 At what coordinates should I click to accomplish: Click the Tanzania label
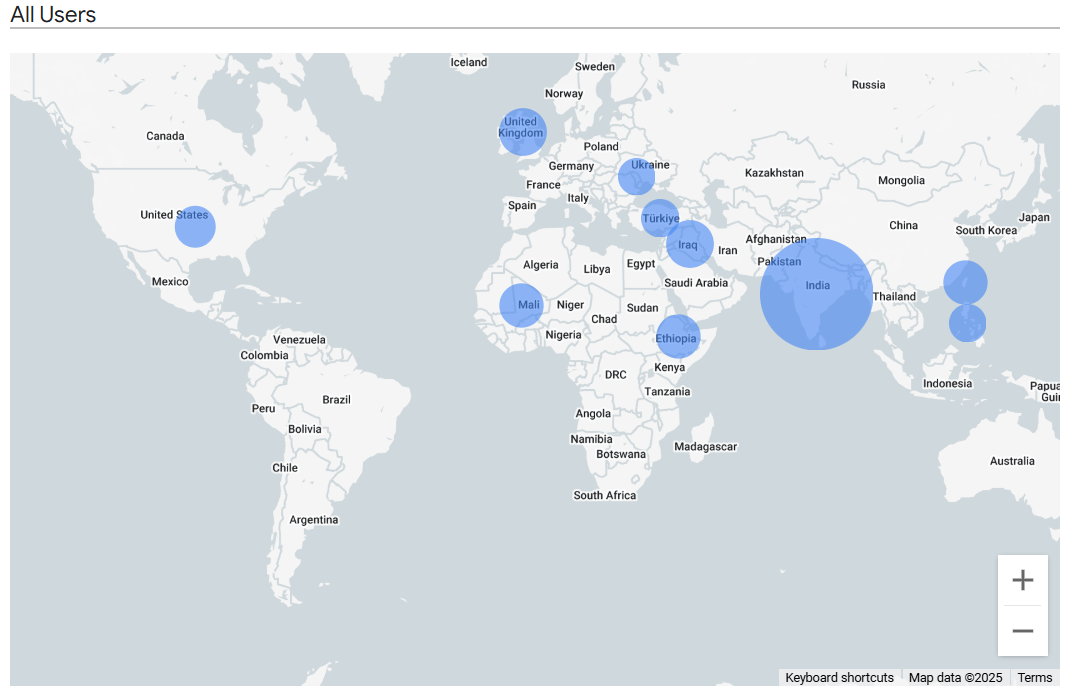click(667, 392)
